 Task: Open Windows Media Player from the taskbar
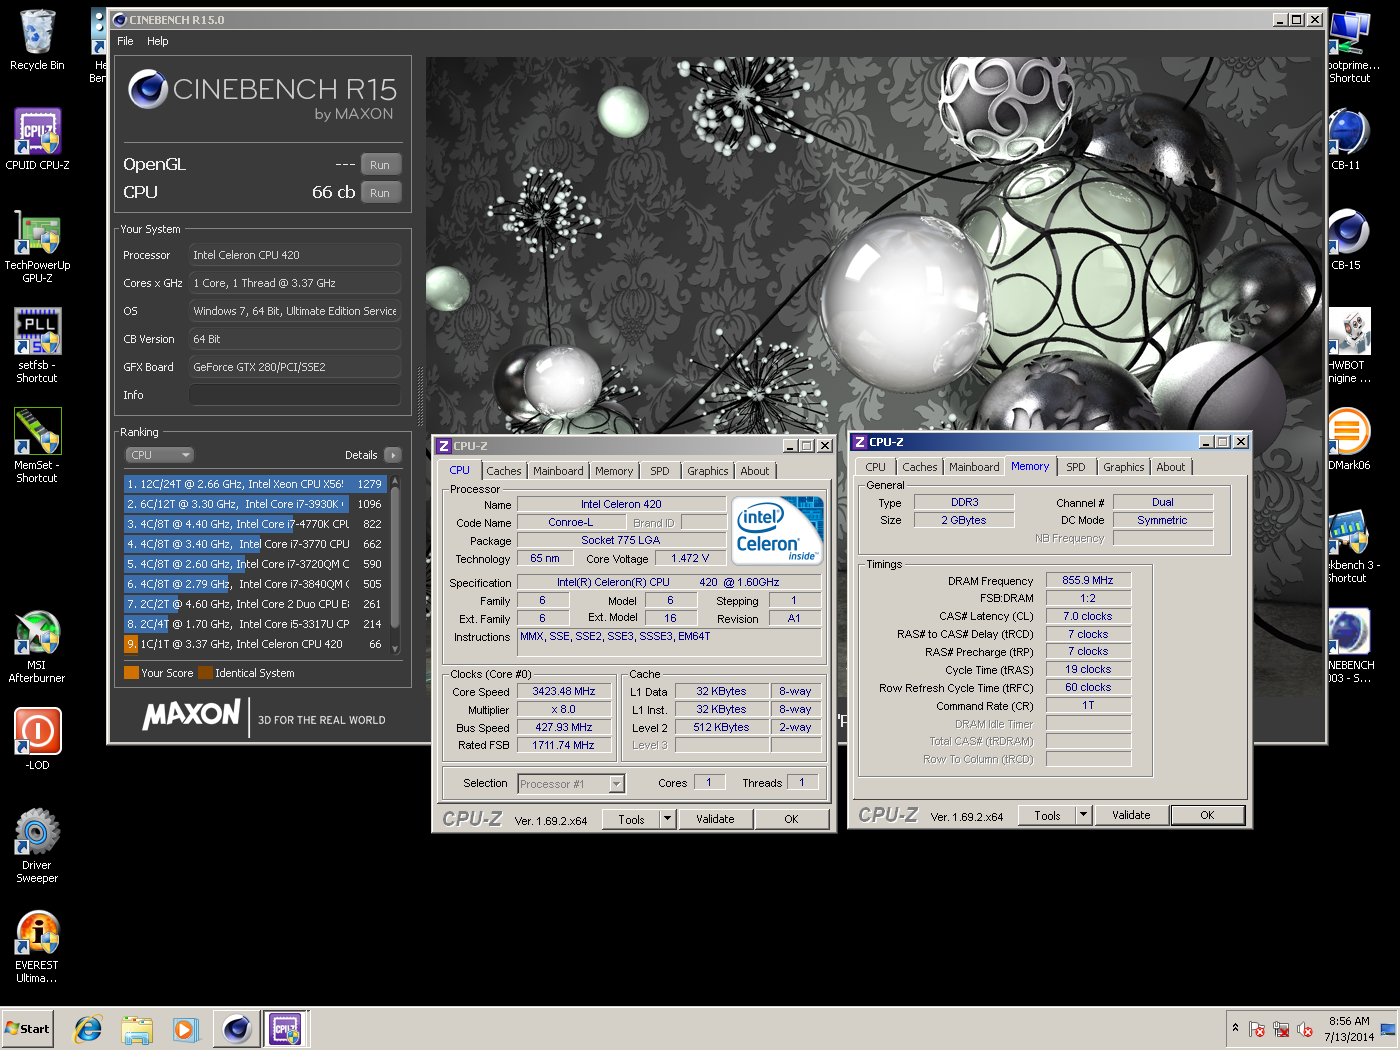tap(185, 1029)
